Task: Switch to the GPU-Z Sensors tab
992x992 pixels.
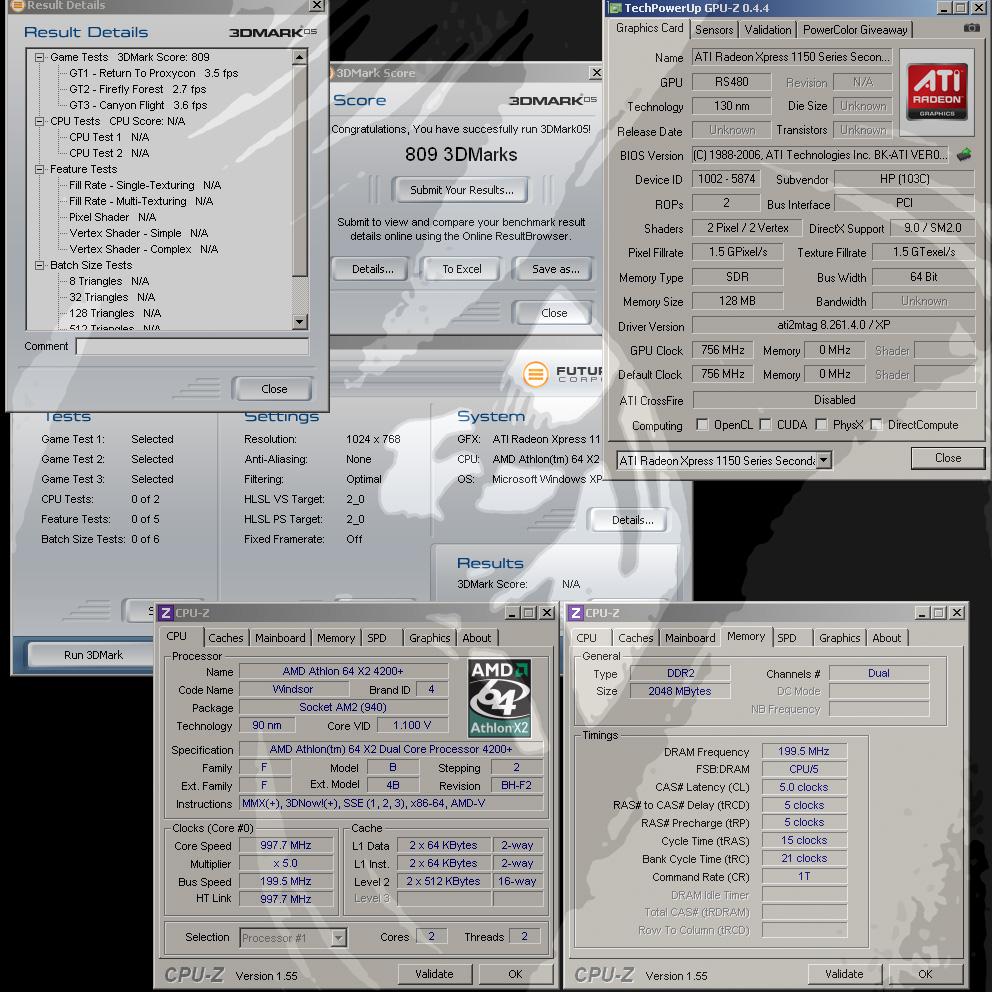Action: pos(714,30)
